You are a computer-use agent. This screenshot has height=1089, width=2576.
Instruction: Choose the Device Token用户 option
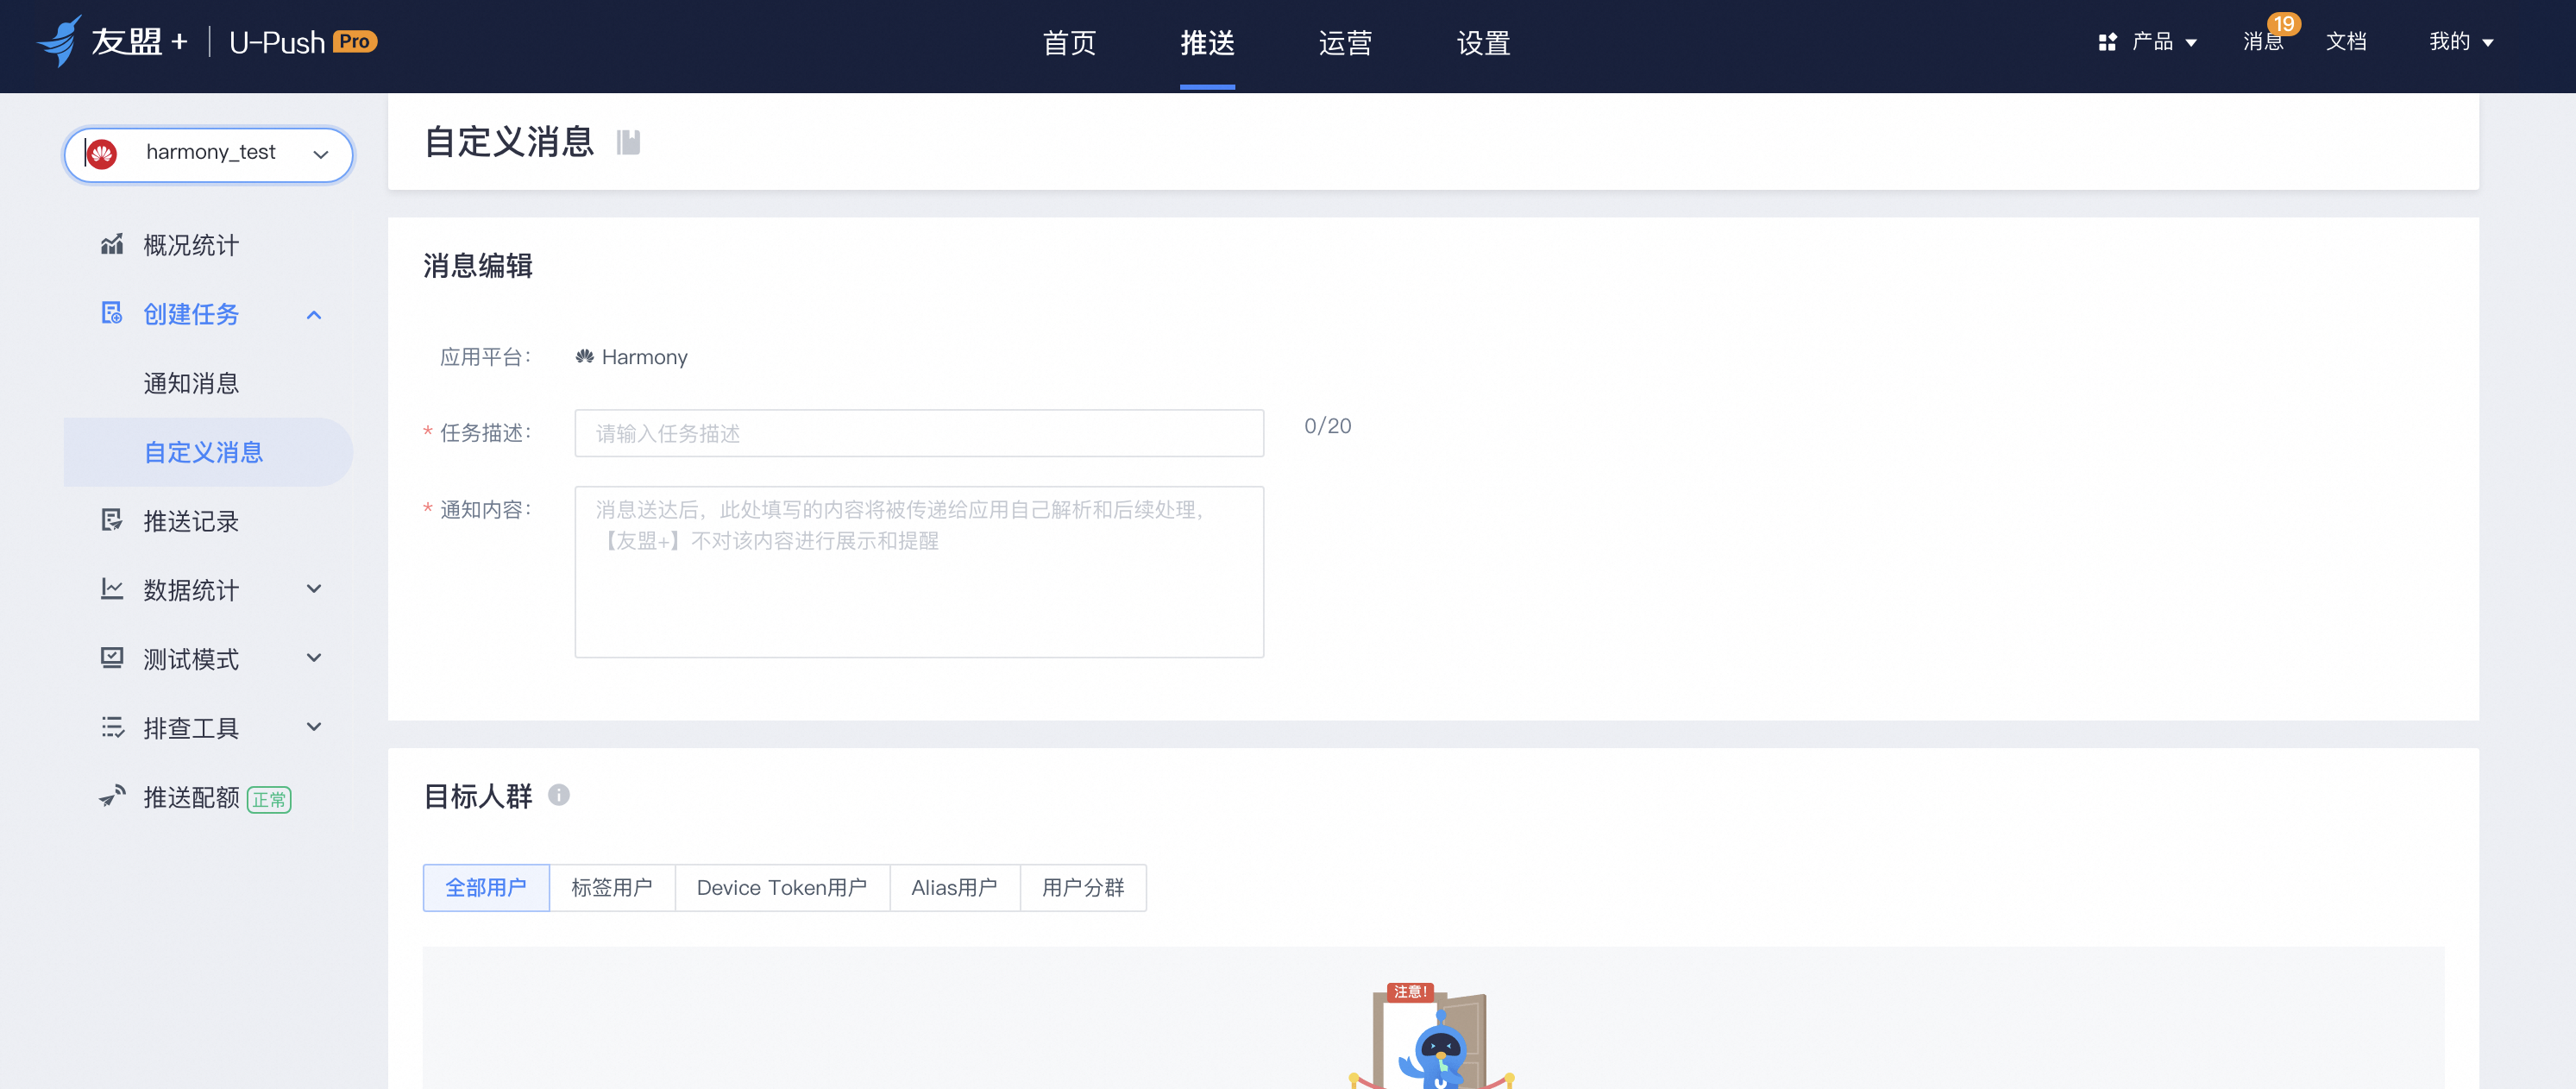pos(782,887)
